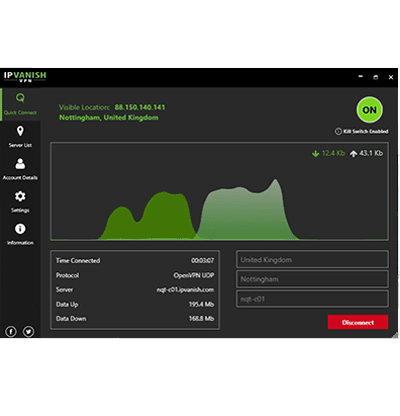Viewport: 400px width, 416px height.
Task: Click the Facebook icon
Action: coord(11,332)
